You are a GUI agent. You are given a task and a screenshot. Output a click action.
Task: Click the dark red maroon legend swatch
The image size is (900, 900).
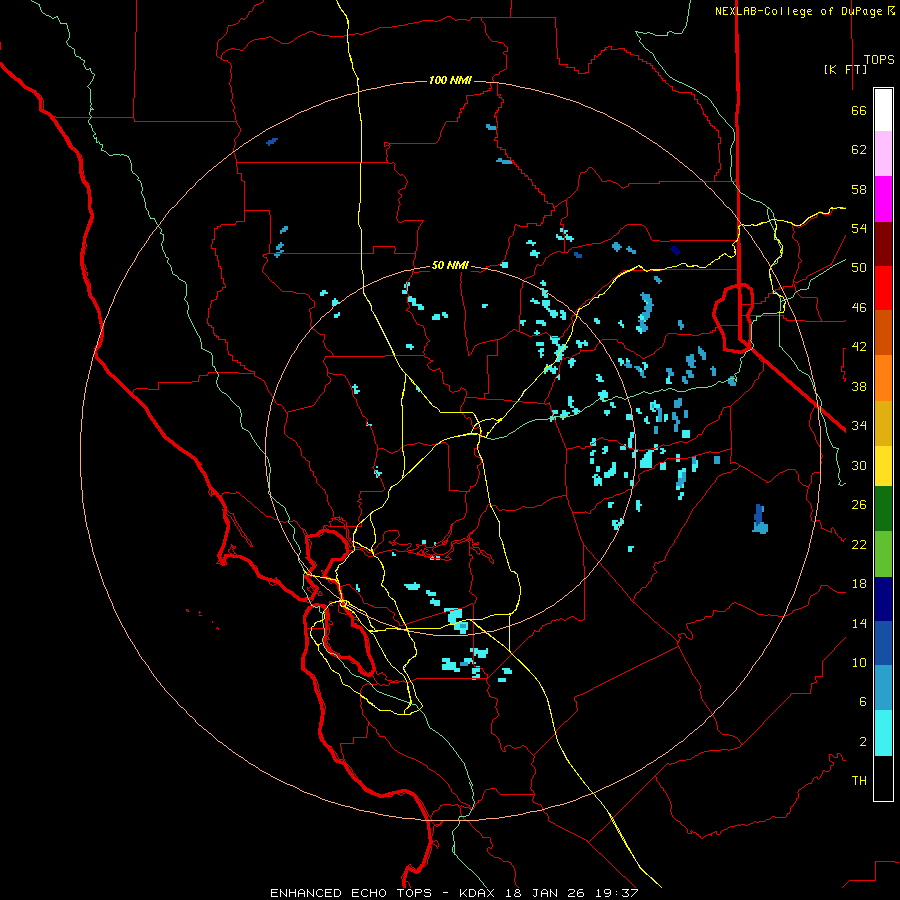tap(883, 244)
